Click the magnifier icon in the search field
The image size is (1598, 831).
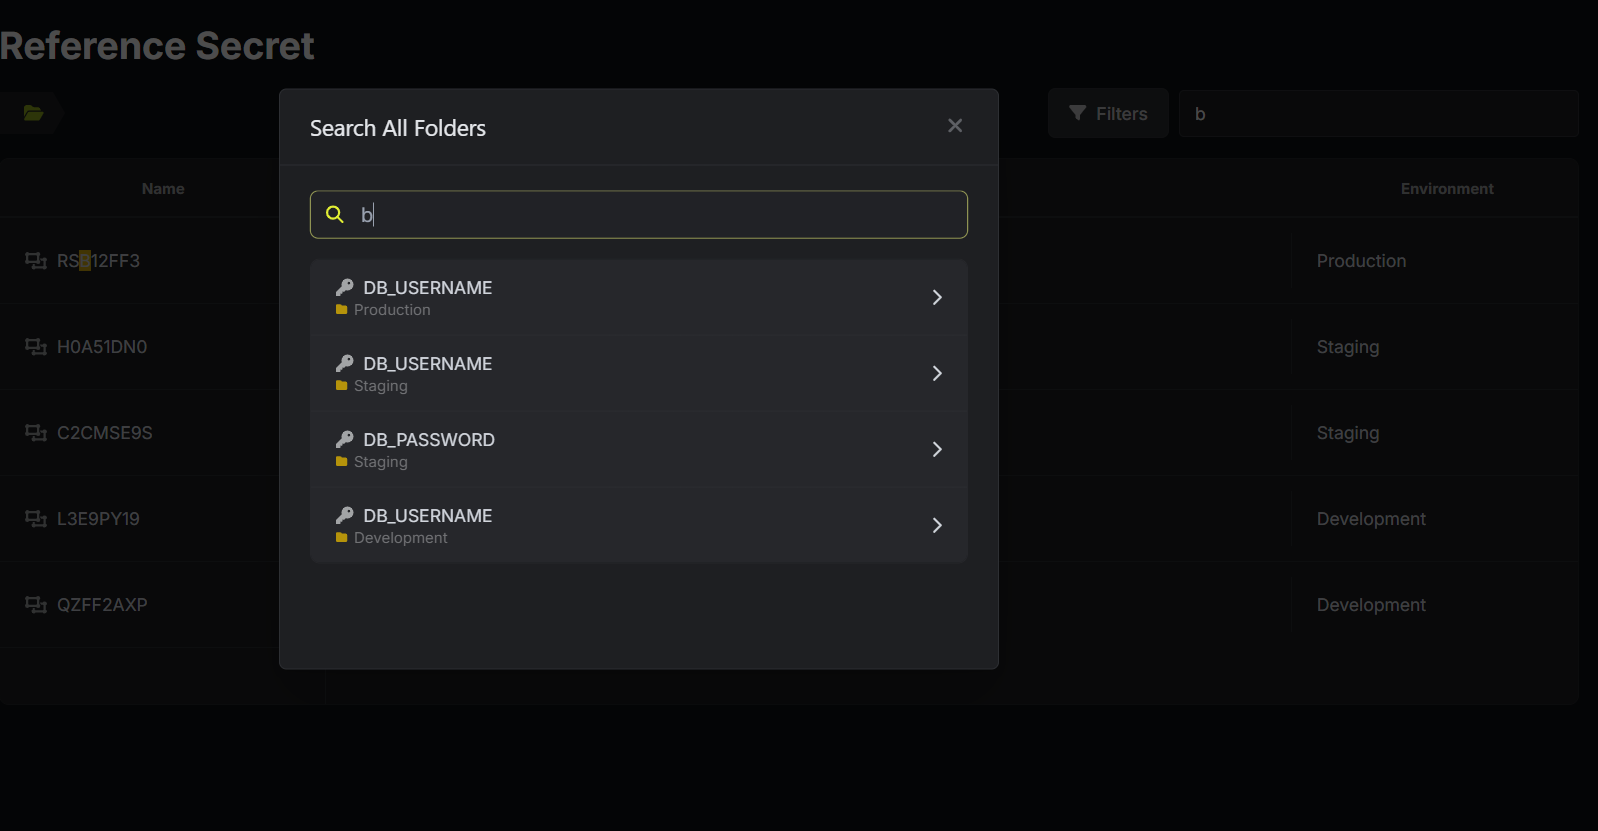(335, 214)
